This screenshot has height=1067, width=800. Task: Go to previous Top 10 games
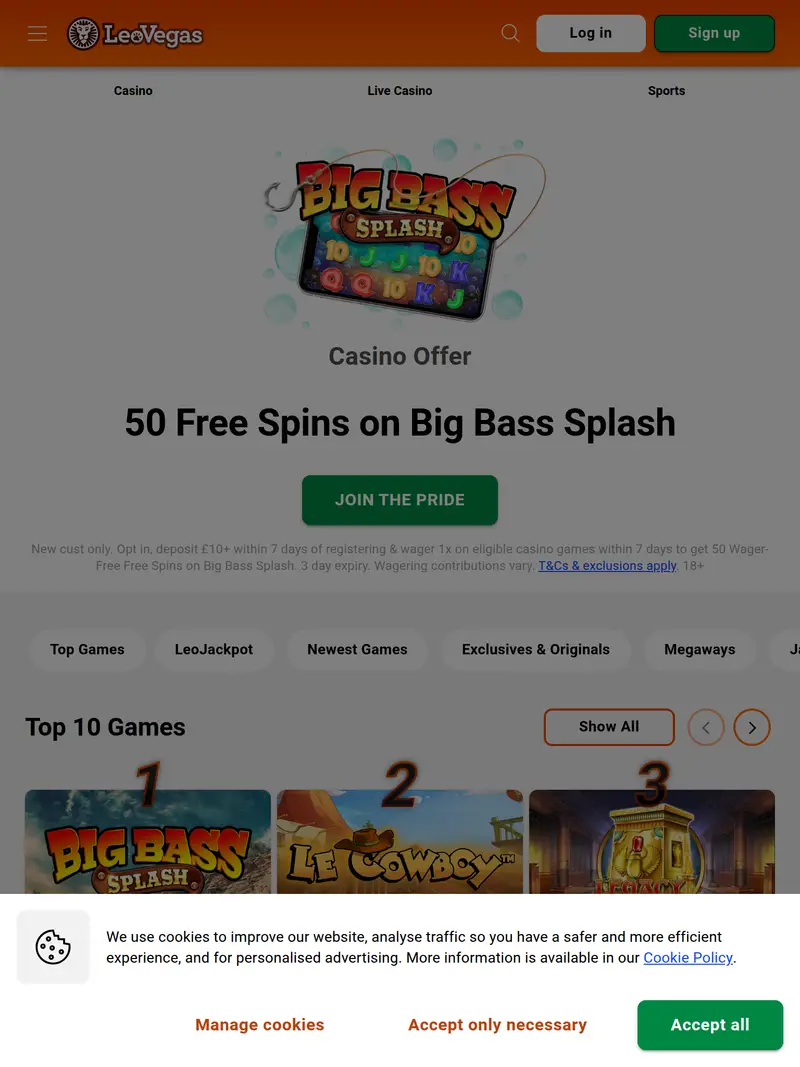[x=706, y=727]
